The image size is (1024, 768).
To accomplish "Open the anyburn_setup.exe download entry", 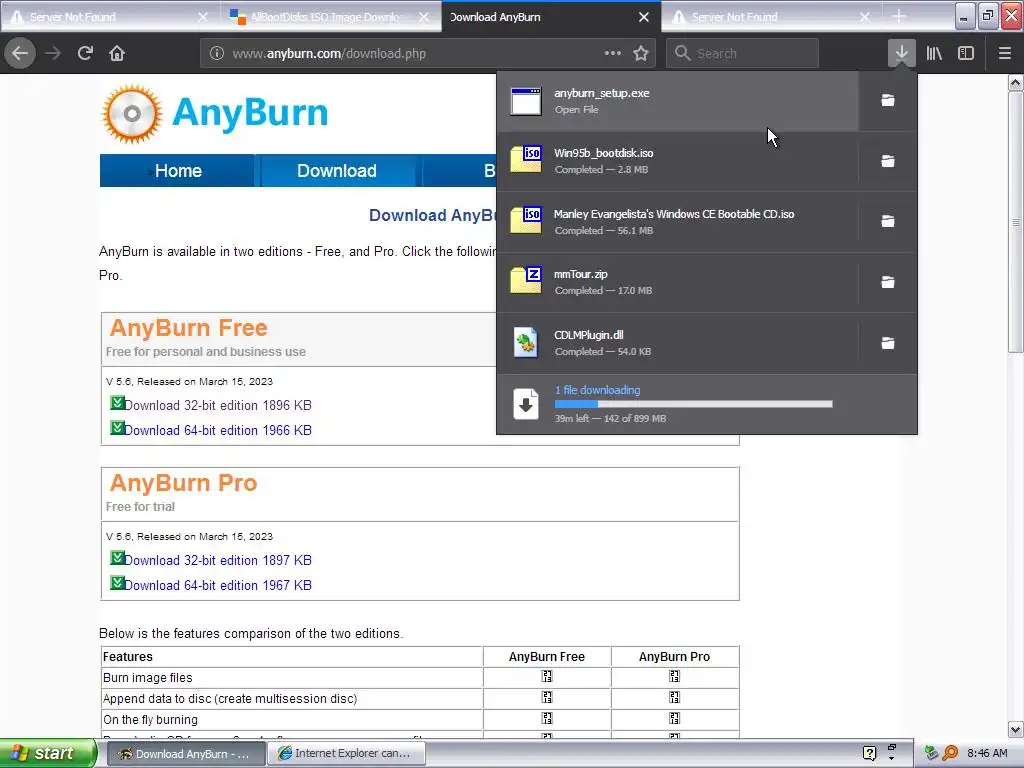I will click(x=678, y=101).
